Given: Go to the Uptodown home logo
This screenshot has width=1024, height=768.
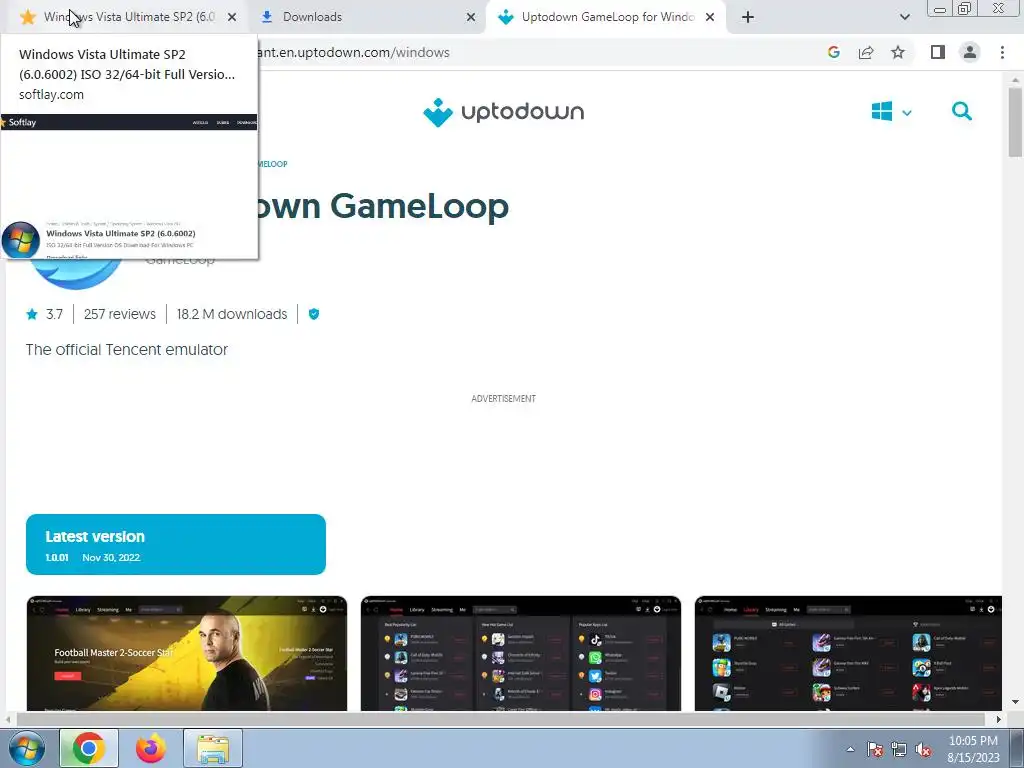Looking at the screenshot, I should click(x=504, y=112).
